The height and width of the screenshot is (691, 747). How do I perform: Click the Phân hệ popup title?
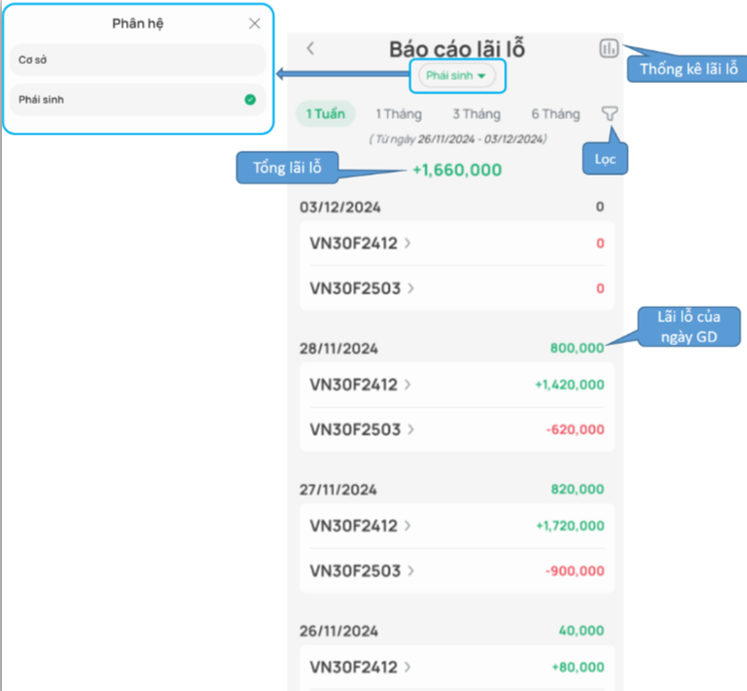coord(138,23)
